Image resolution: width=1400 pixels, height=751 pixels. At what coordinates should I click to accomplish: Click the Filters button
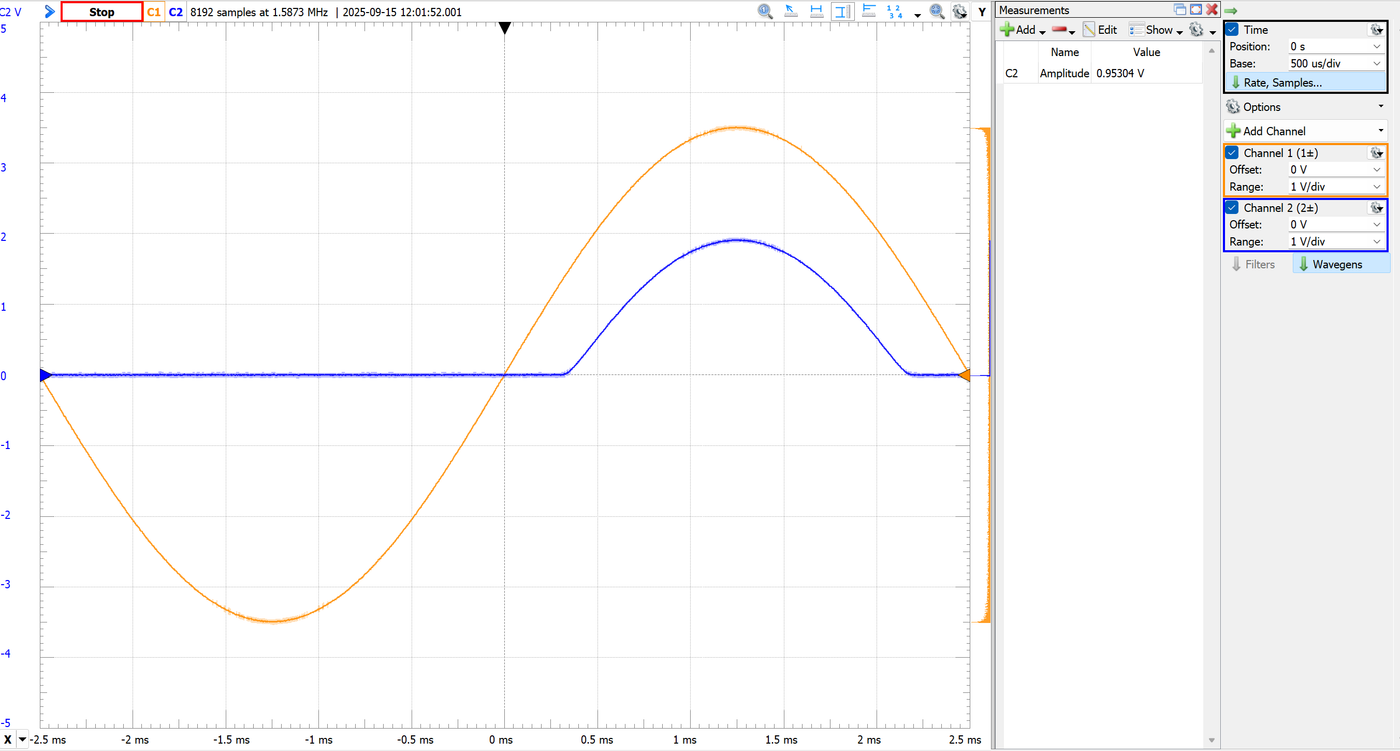tap(1254, 264)
